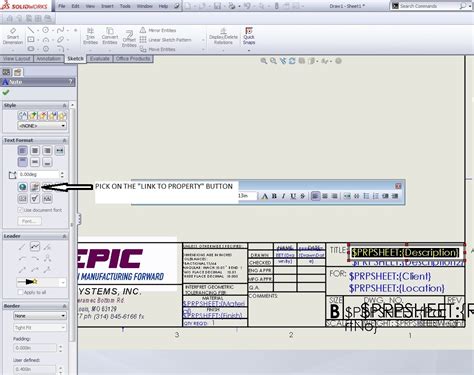Collapse the Leader section
The height and width of the screenshot is (375, 474).
pos(65,236)
